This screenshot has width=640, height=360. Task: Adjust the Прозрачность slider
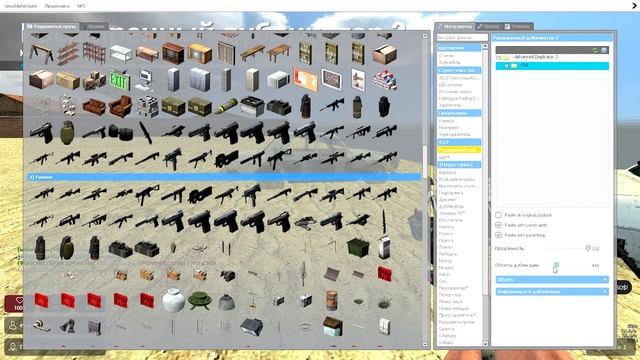588,248
